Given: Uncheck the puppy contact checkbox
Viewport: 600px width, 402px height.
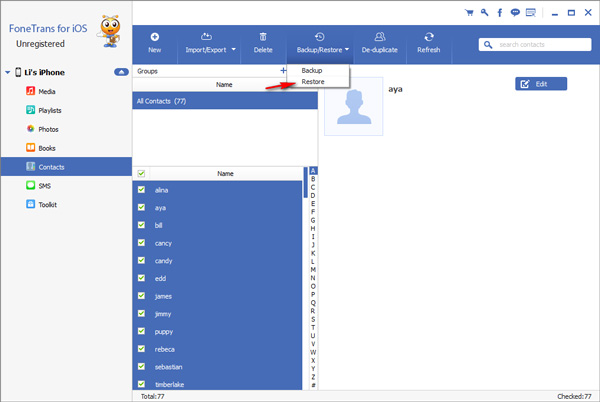Looking at the screenshot, I should [x=141, y=331].
